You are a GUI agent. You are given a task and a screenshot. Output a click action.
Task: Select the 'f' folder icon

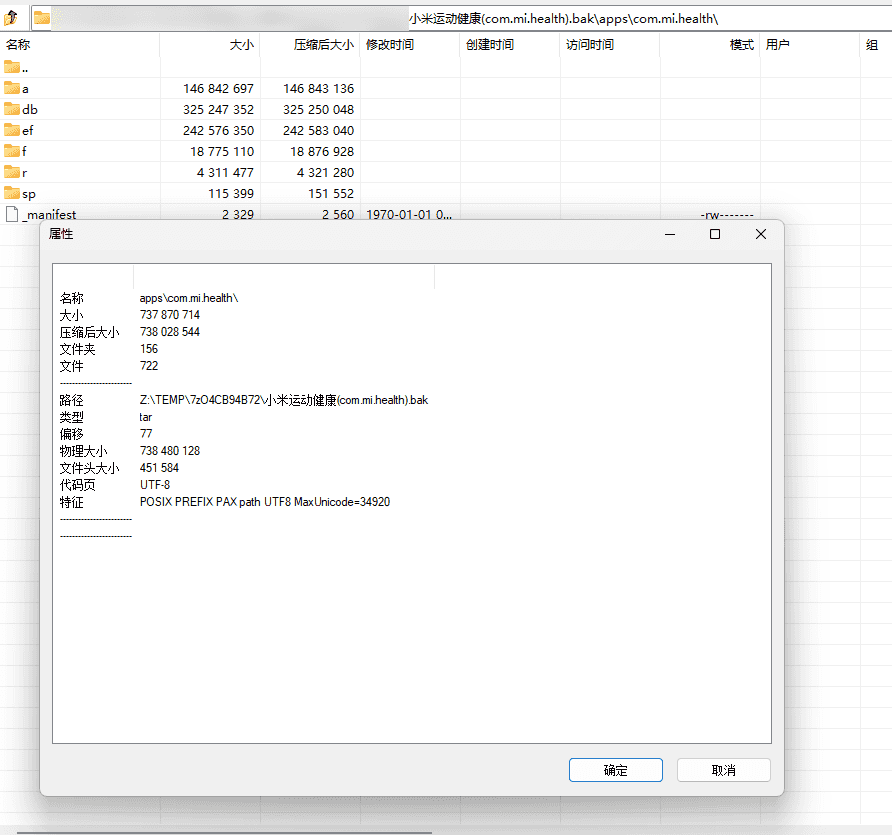point(12,151)
